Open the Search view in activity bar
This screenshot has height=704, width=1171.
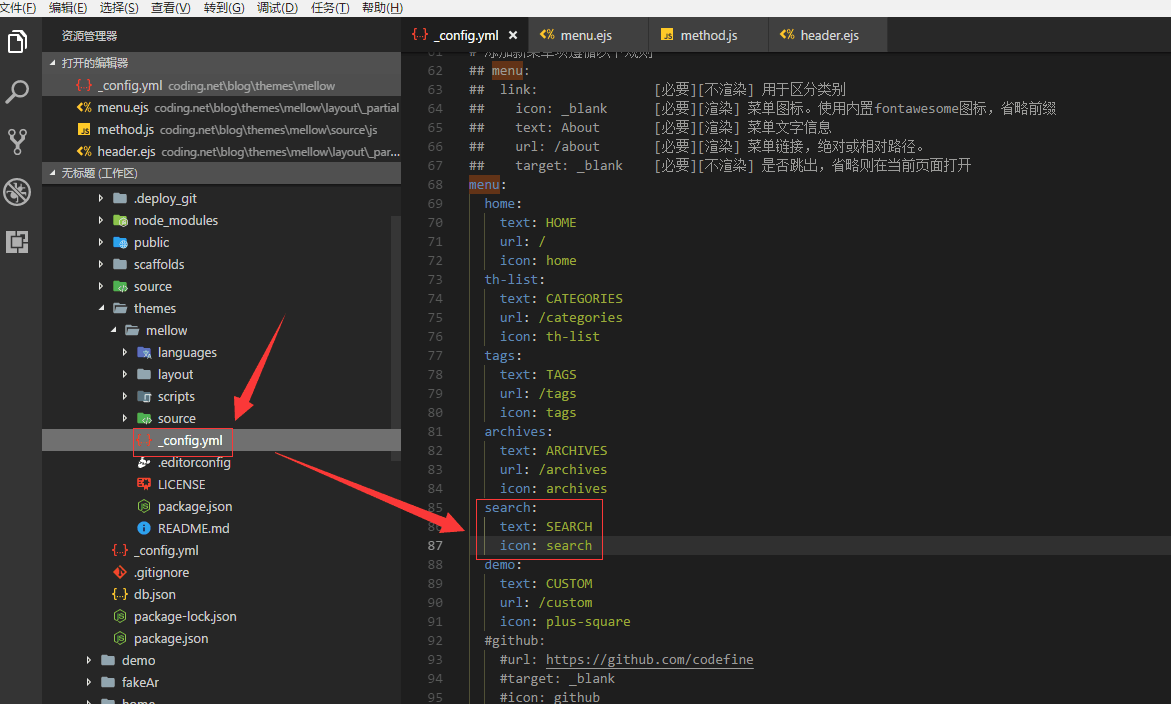pos(18,93)
